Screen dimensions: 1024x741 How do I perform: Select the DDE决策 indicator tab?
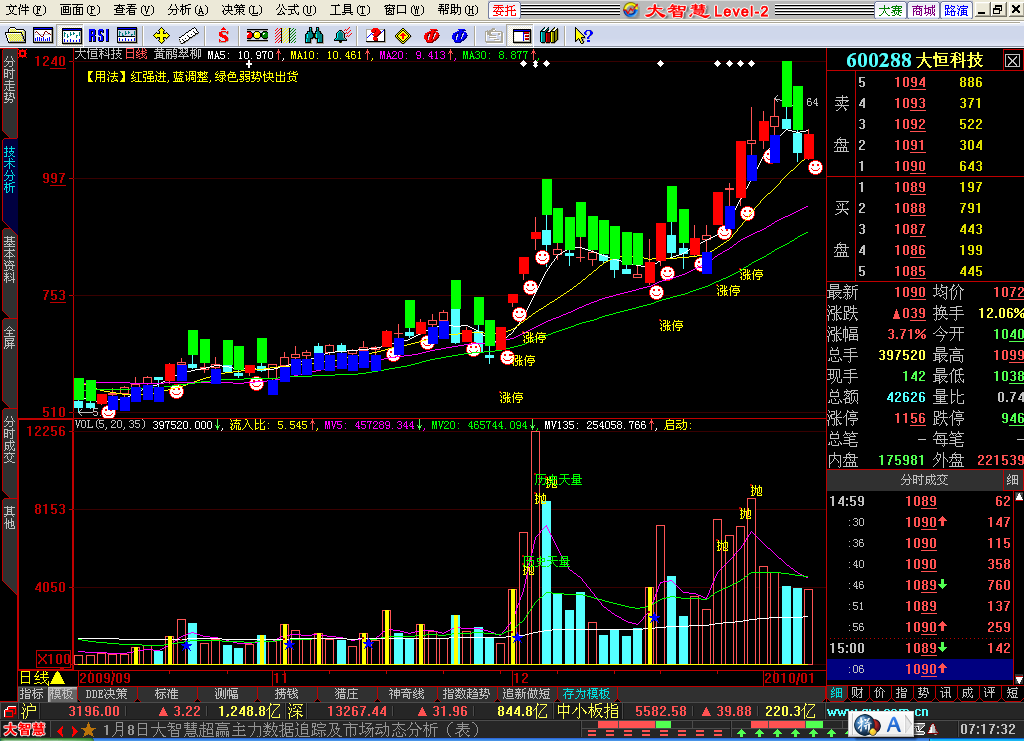point(106,694)
